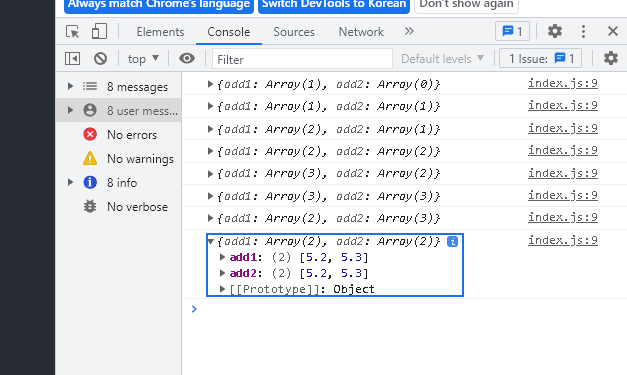Expand the 8 messages sidebar group

[70, 86]
